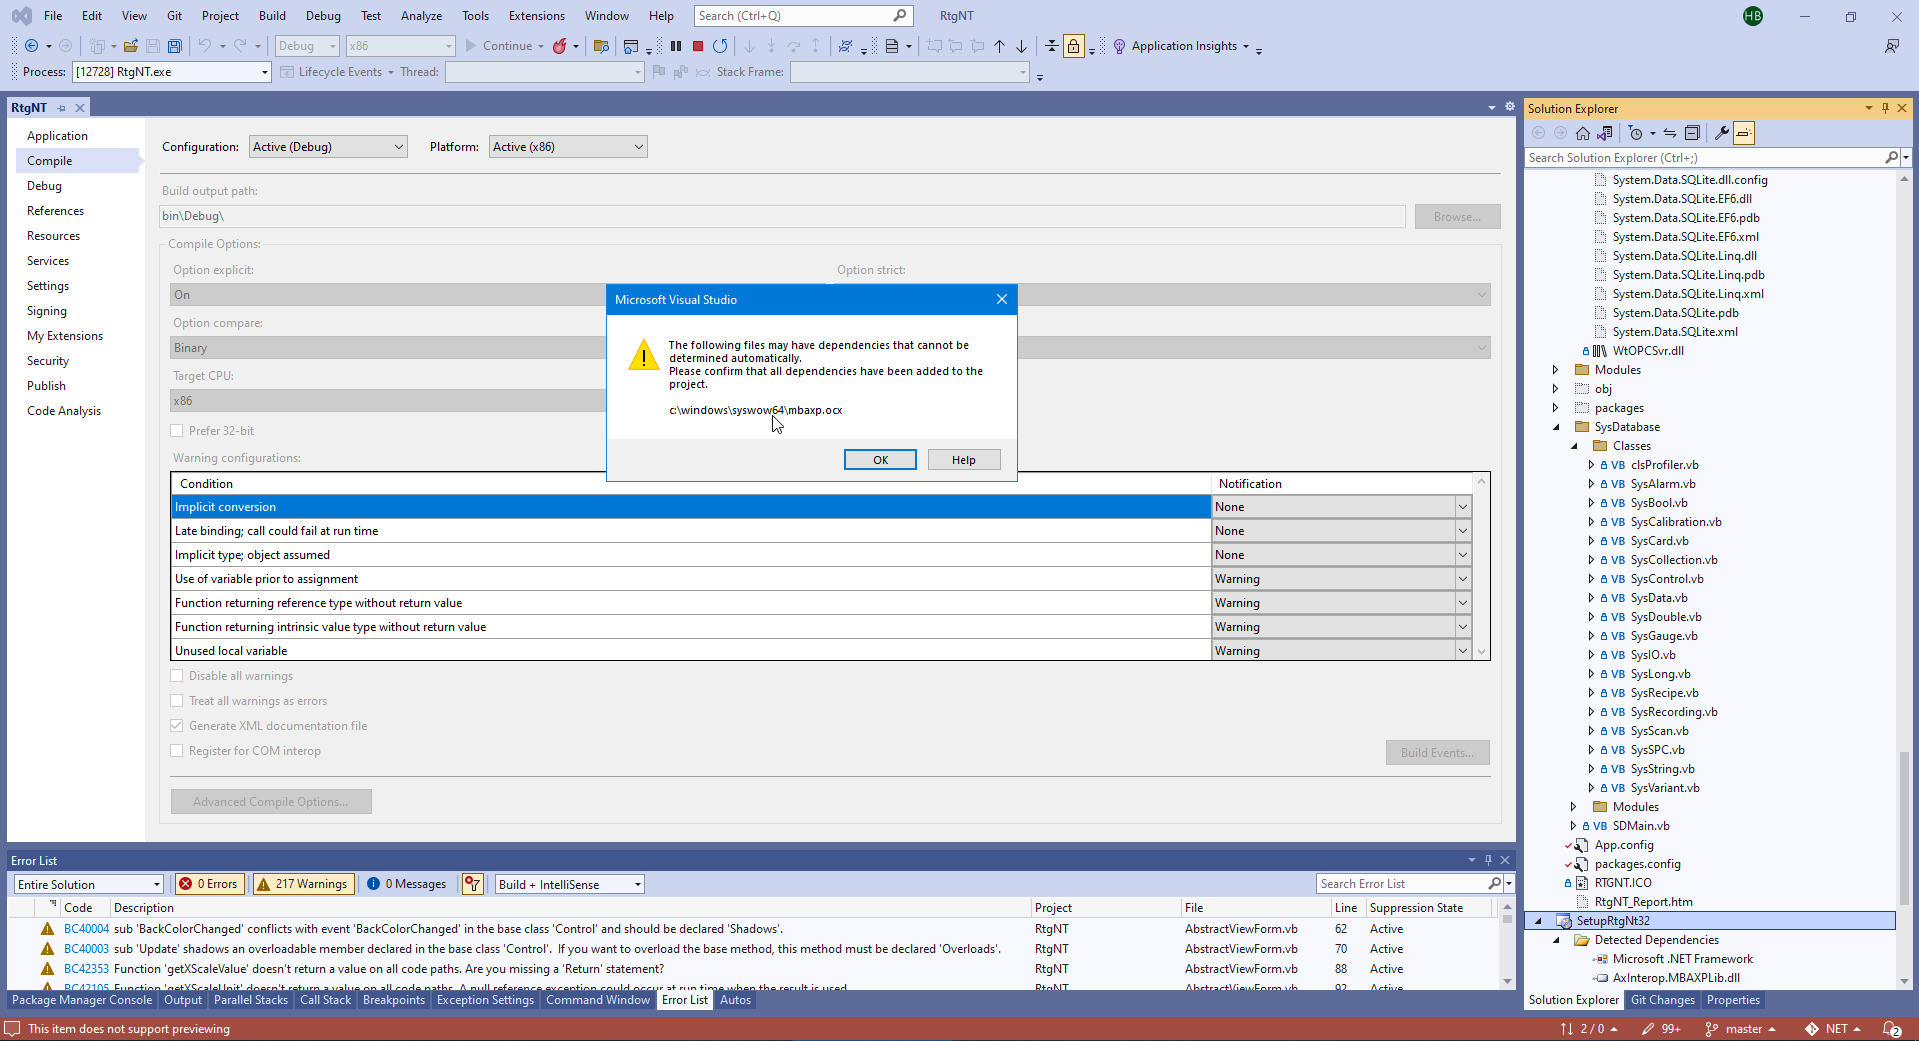This screenshot has width=1919, height=1041.
Task: Expand the 'packages' folder in Solution Explorer
Action: point(1556,408)
